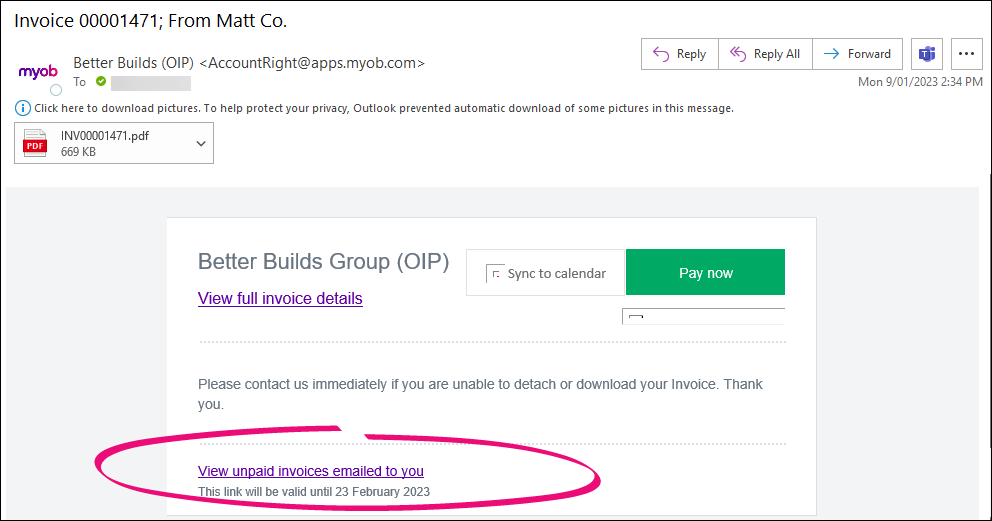Click the PDF icon of the attachment
The width and height of the screenshot is (992, 521).
click(35, 143)
